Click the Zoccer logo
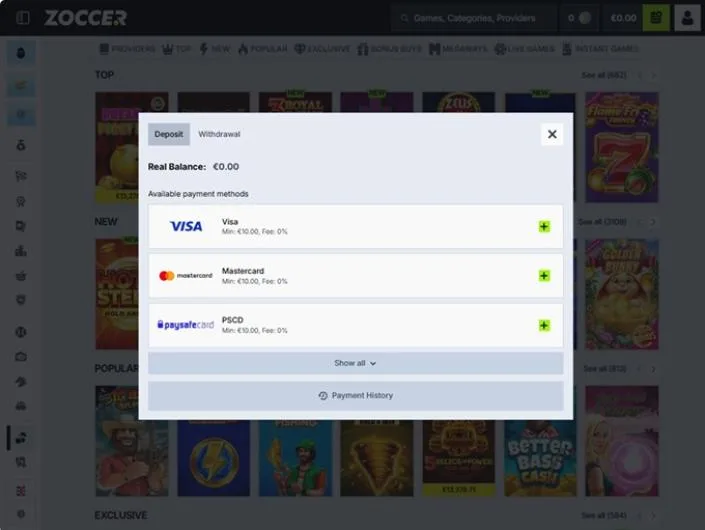 [x=85, y=18]
